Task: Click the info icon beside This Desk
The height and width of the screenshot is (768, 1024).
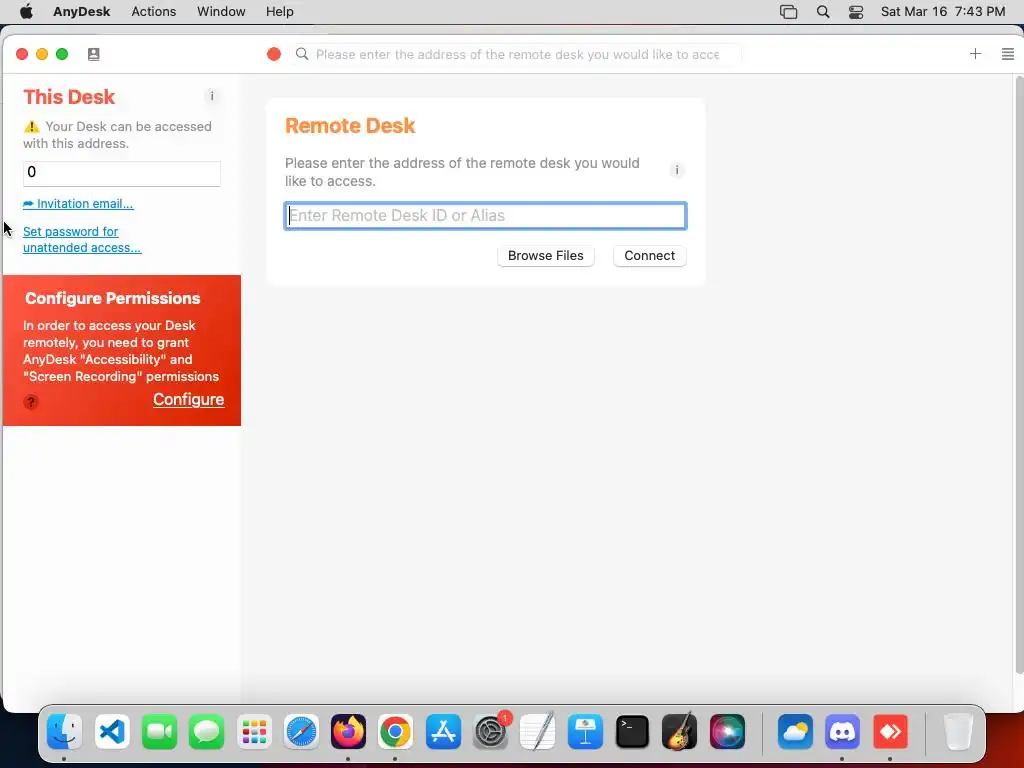Action: coord(212,96)
